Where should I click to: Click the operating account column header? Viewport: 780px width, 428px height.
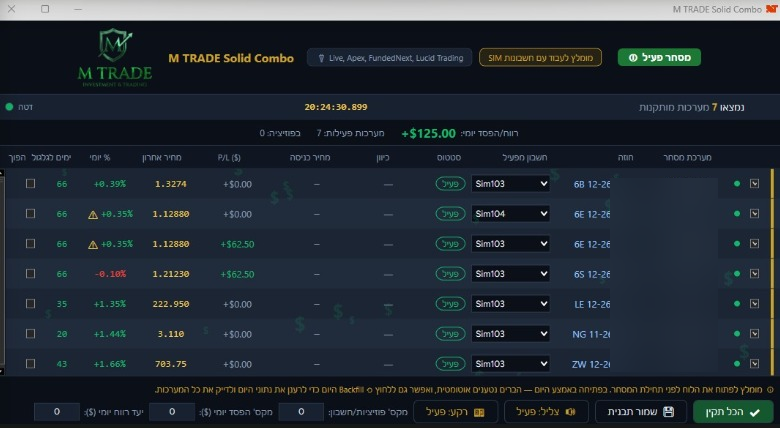tap(524, 157)
